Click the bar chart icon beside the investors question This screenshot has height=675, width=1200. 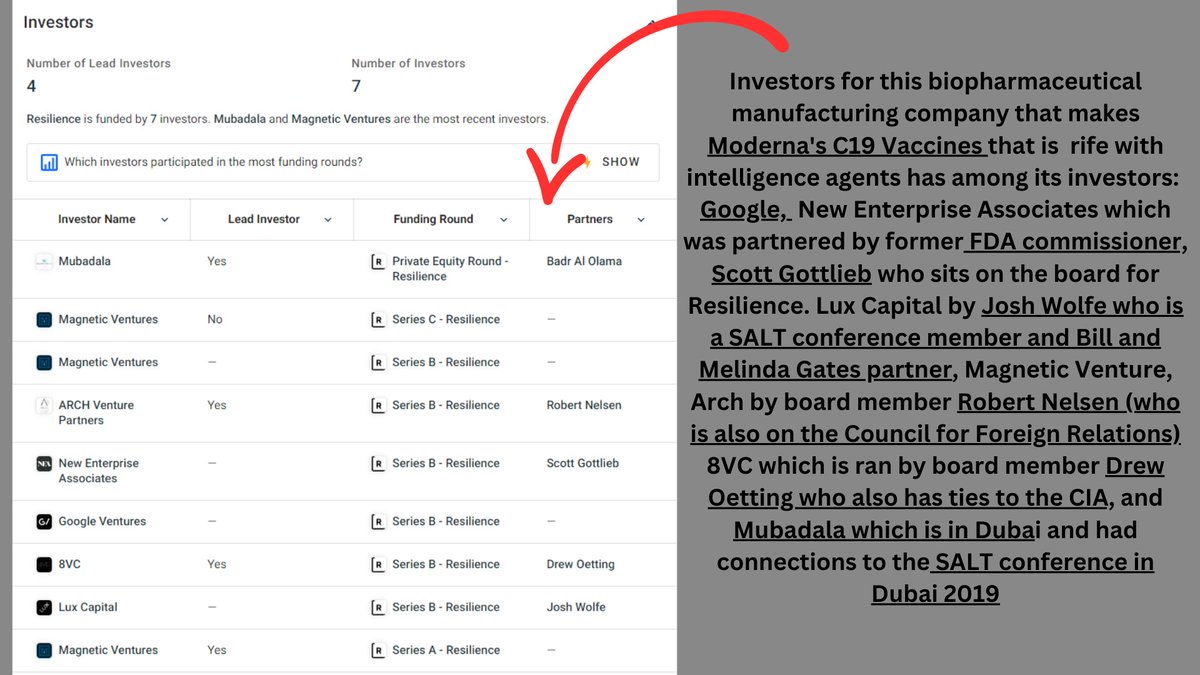(x=49, y=162)
